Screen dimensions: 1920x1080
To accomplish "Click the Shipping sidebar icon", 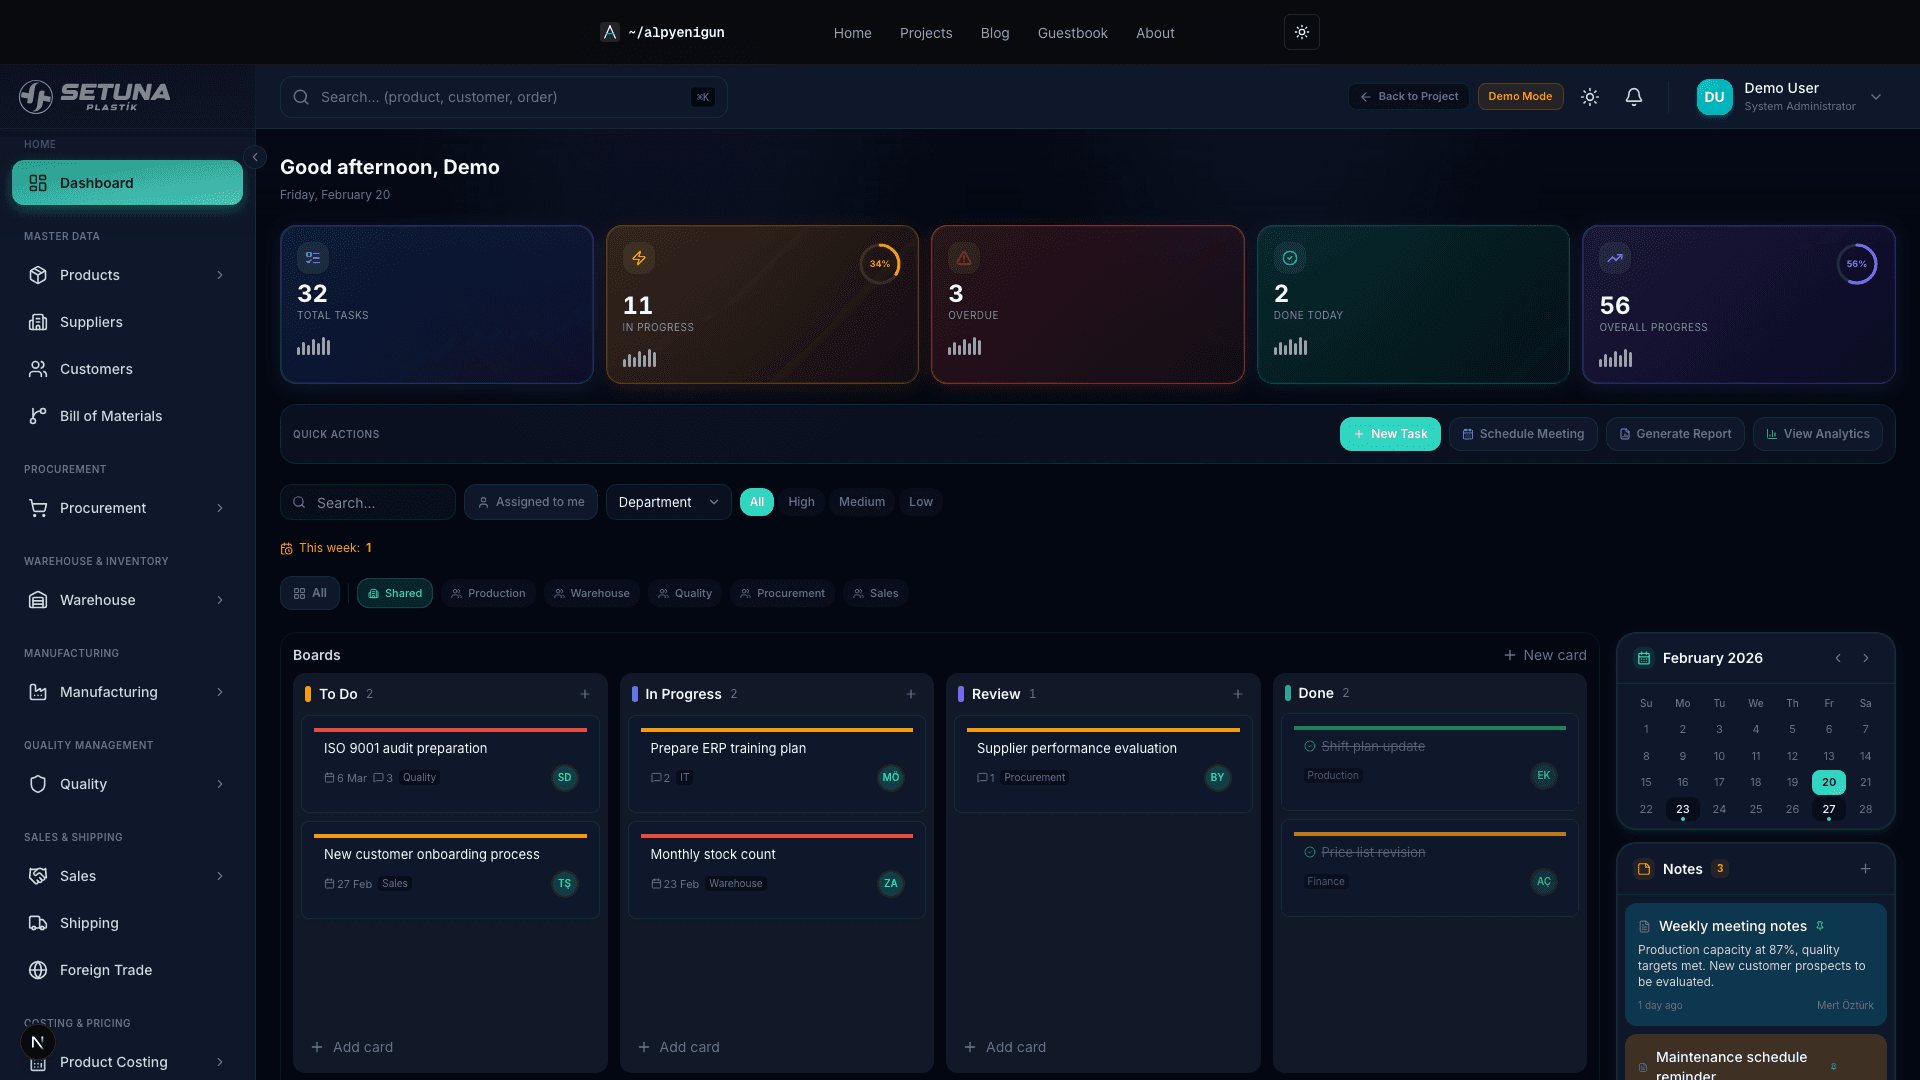I will (37, 923).
